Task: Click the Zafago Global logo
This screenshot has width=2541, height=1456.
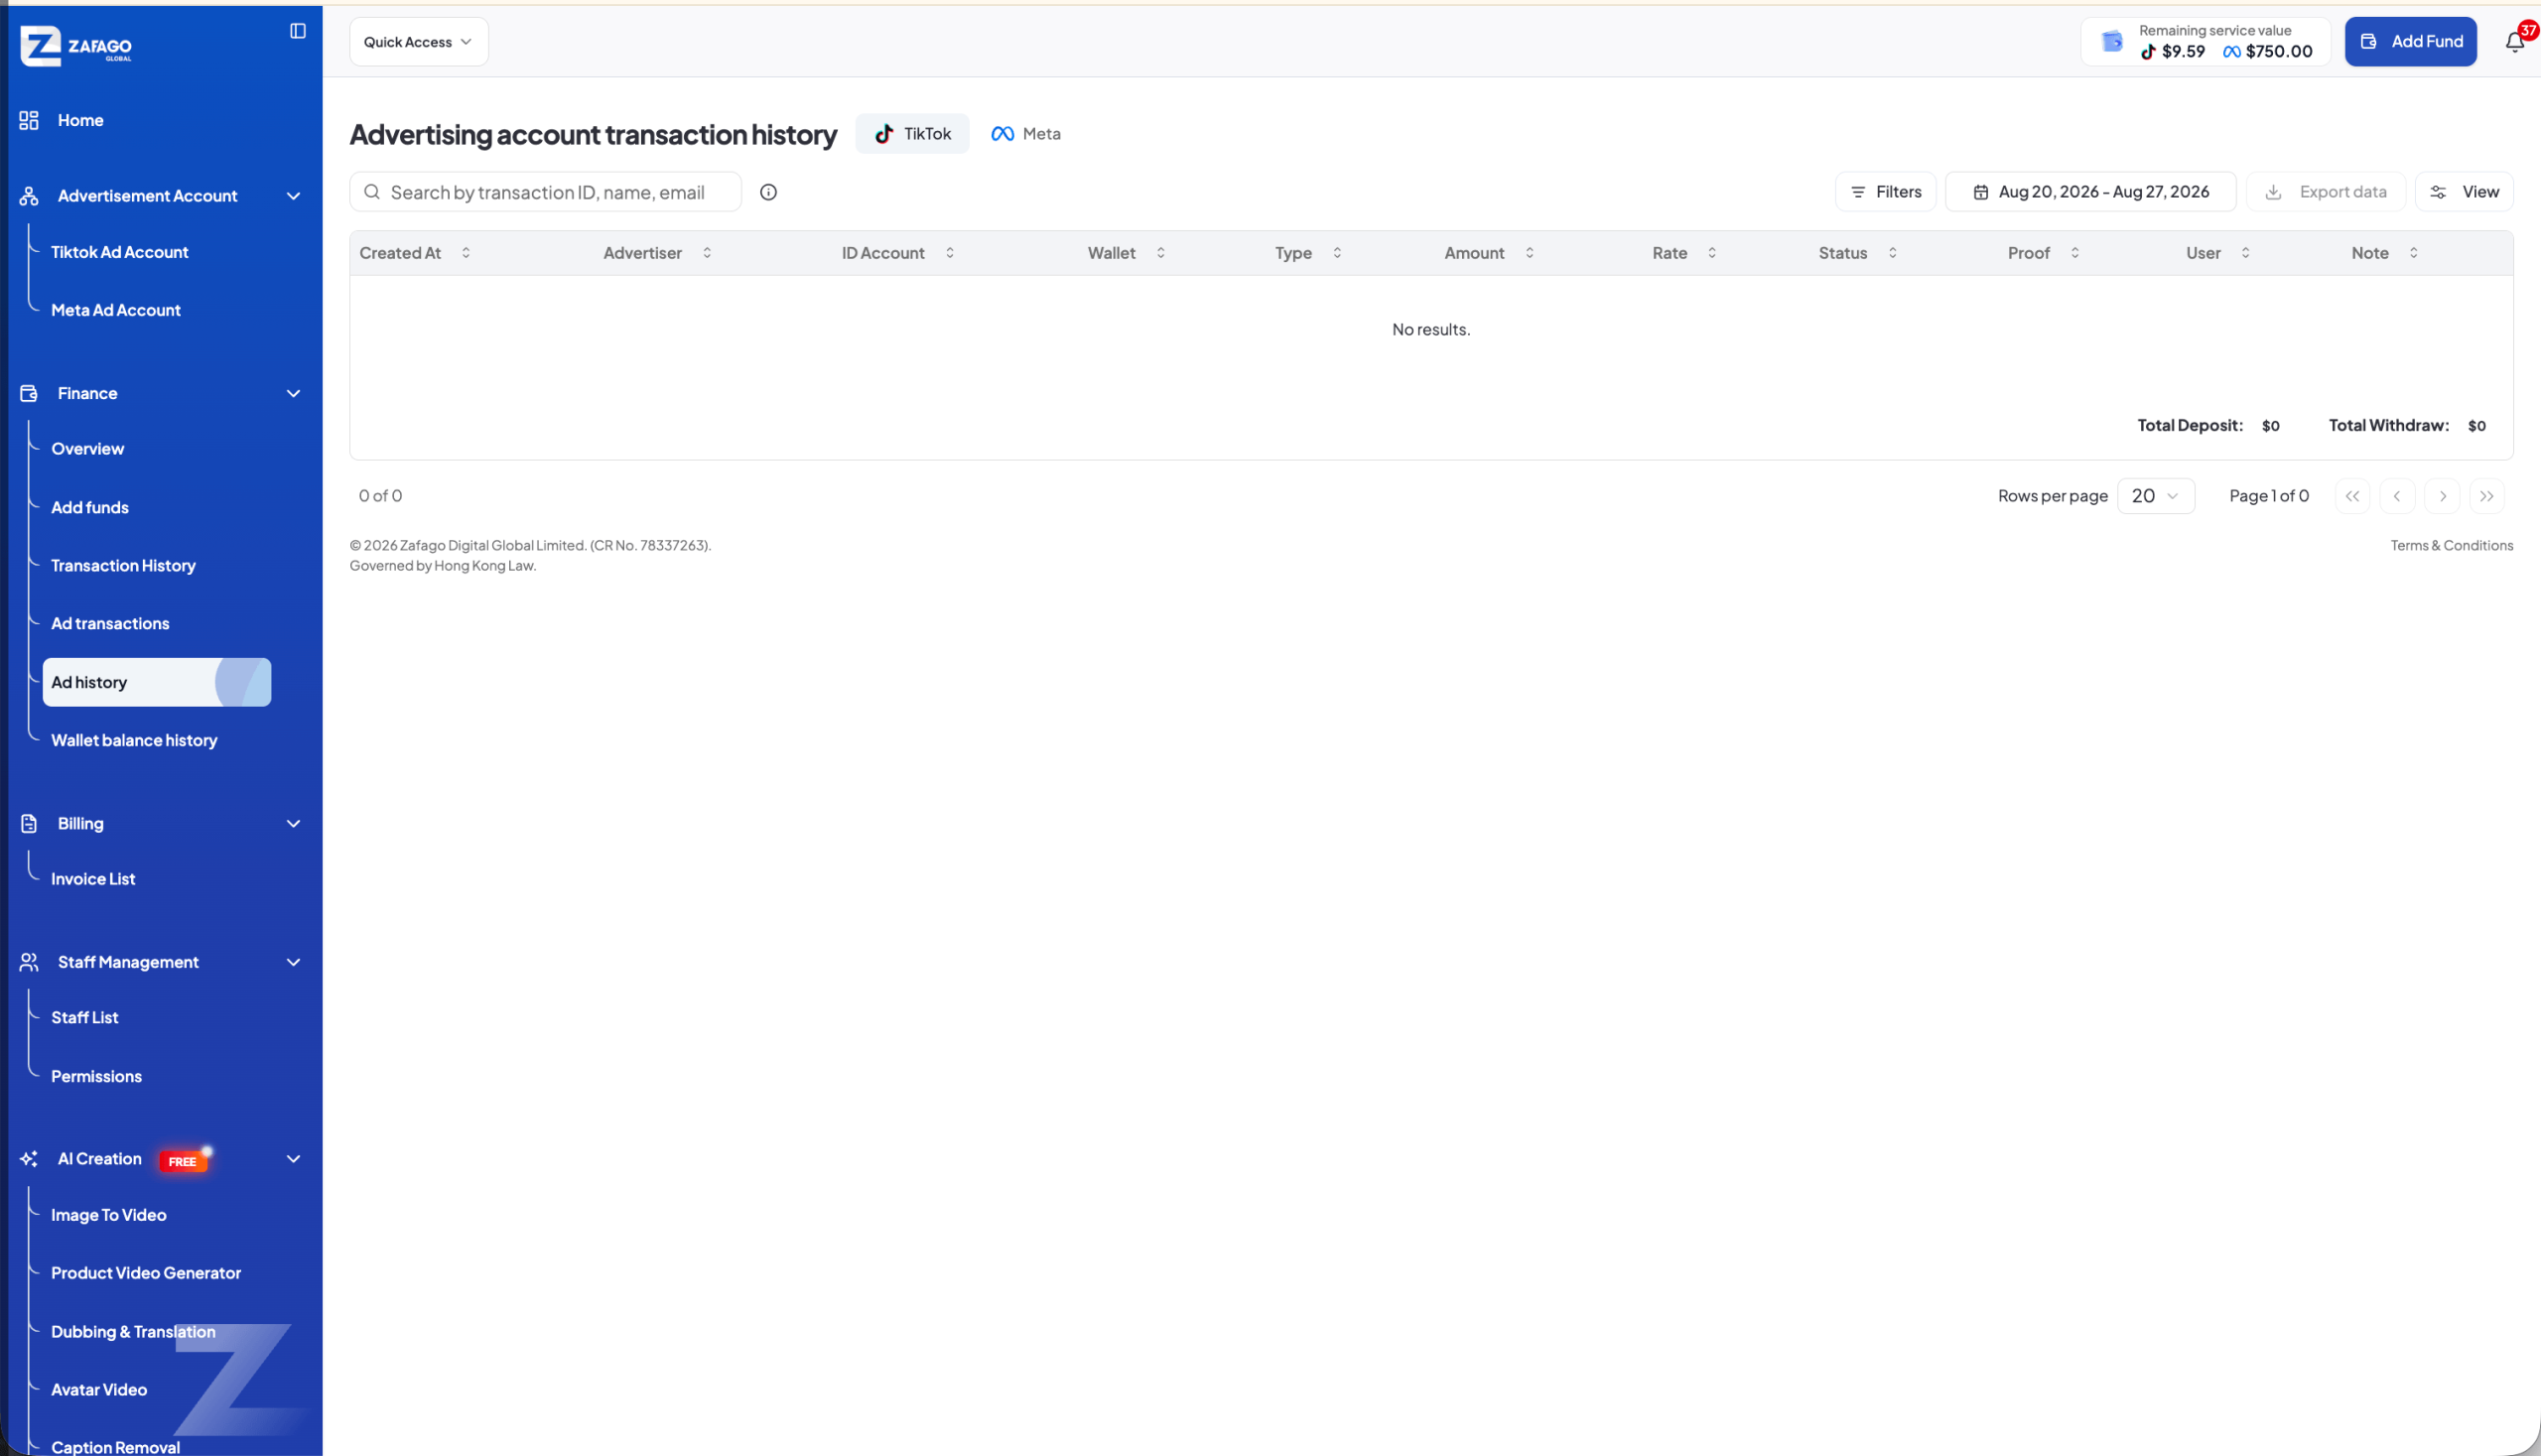Action: coord(76,46)
